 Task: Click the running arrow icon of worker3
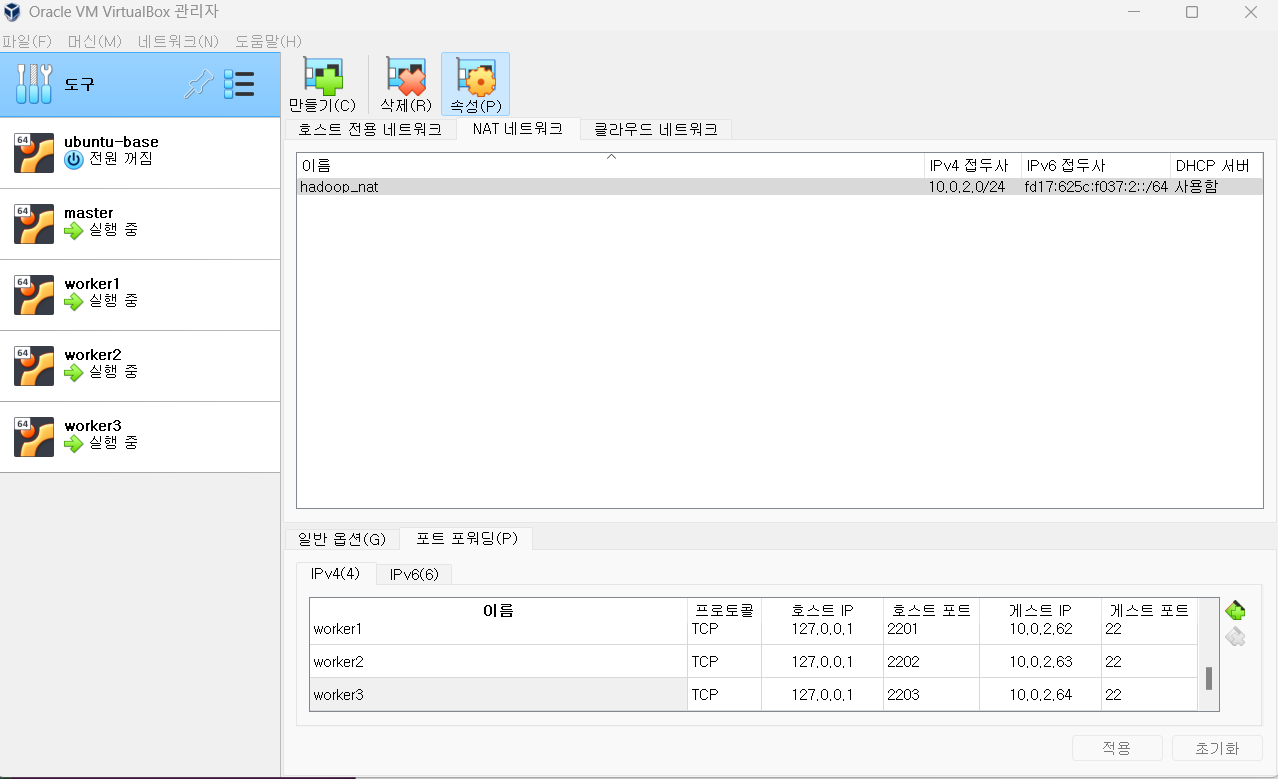pos(74,444)
